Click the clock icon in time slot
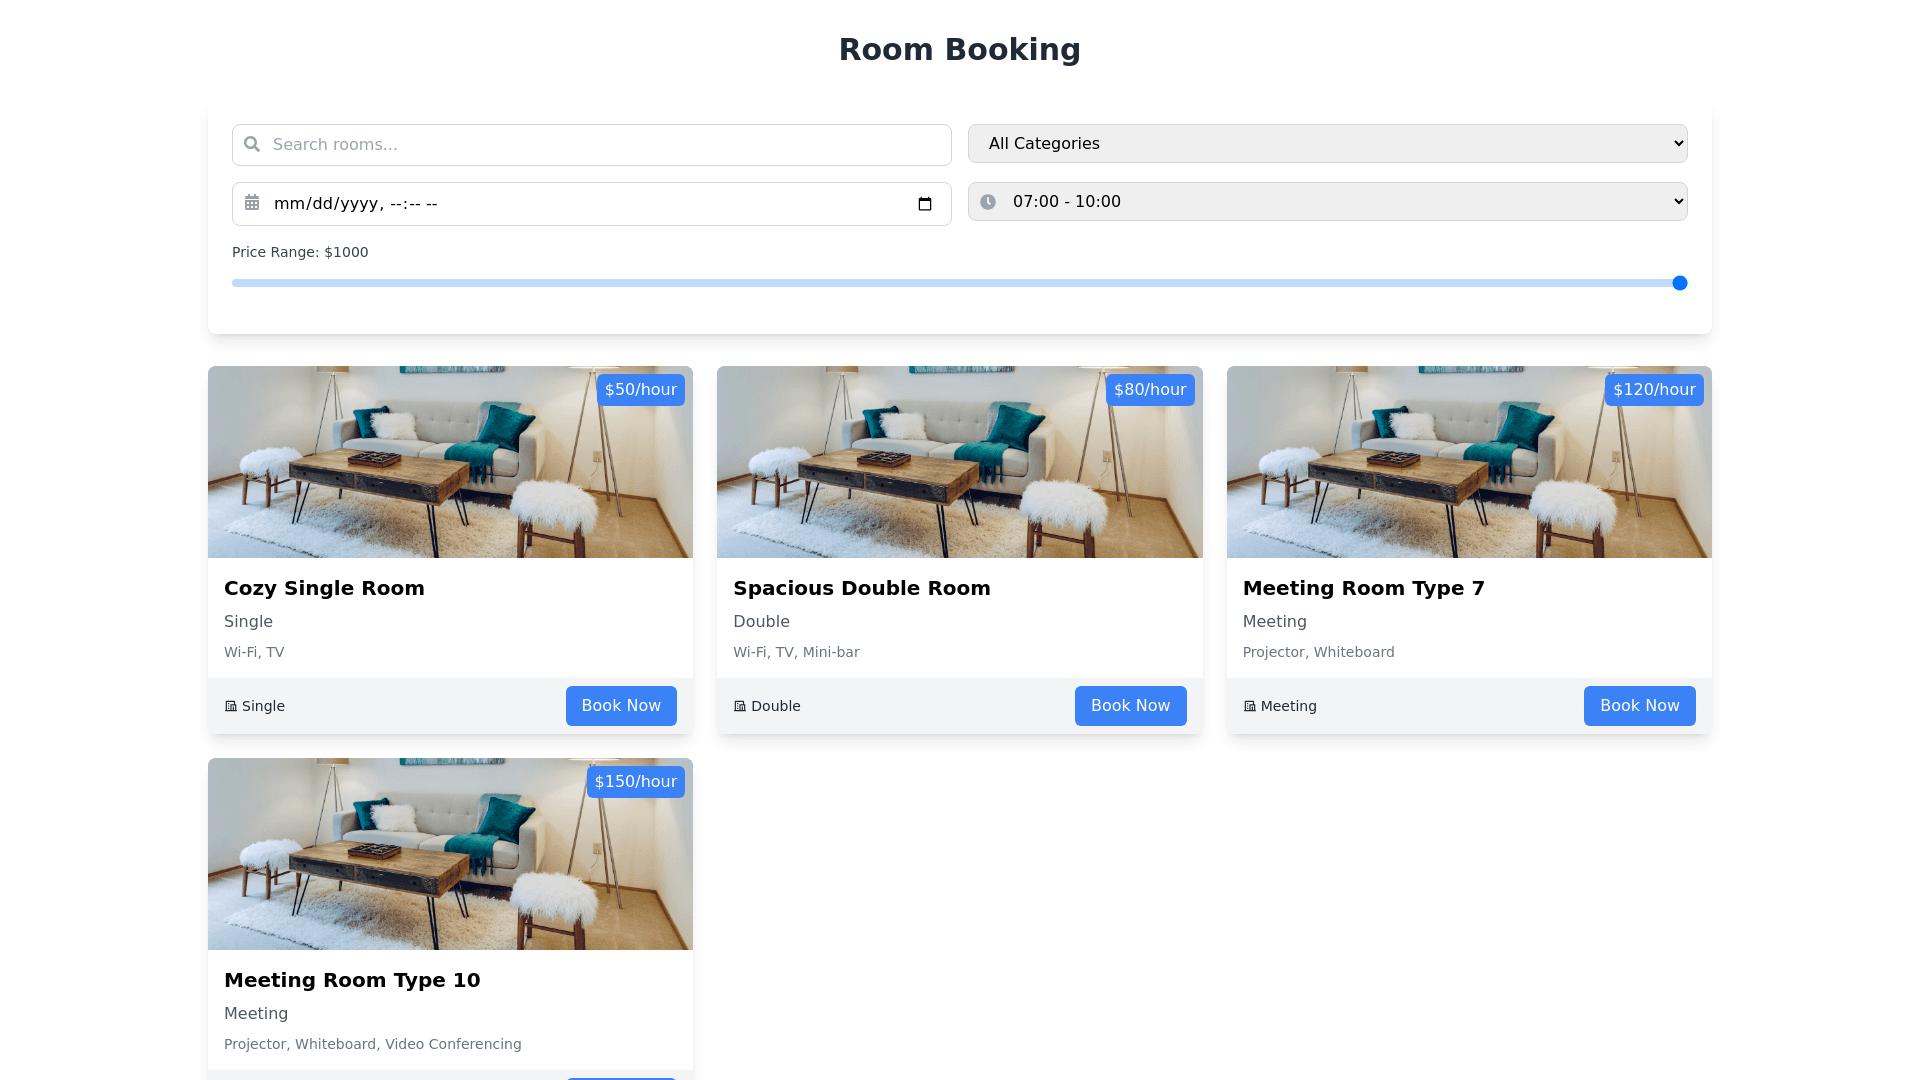The height and width of the screenshot is (1080, 1920). coord(988,202)
